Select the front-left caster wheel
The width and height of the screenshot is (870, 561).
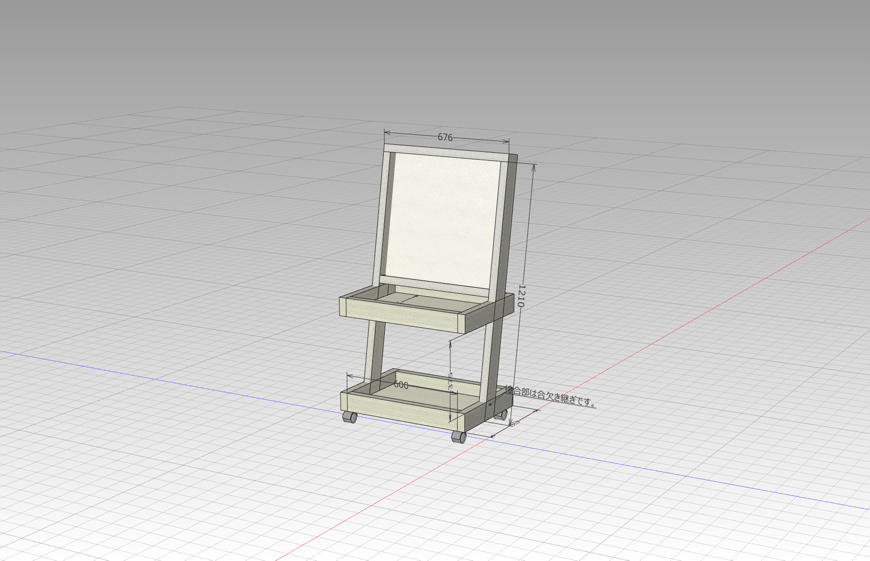(x=350, y=417)
